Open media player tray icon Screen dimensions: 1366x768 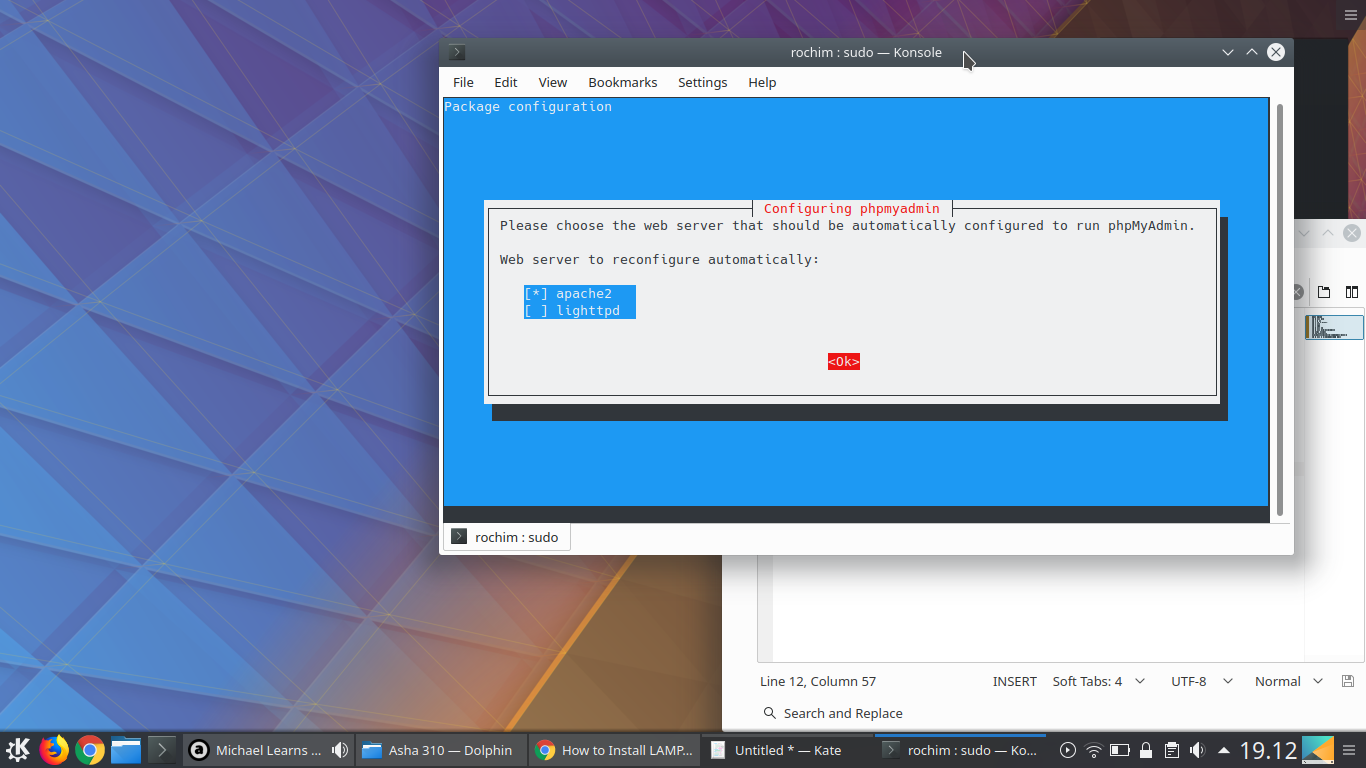pos(1068,750)
